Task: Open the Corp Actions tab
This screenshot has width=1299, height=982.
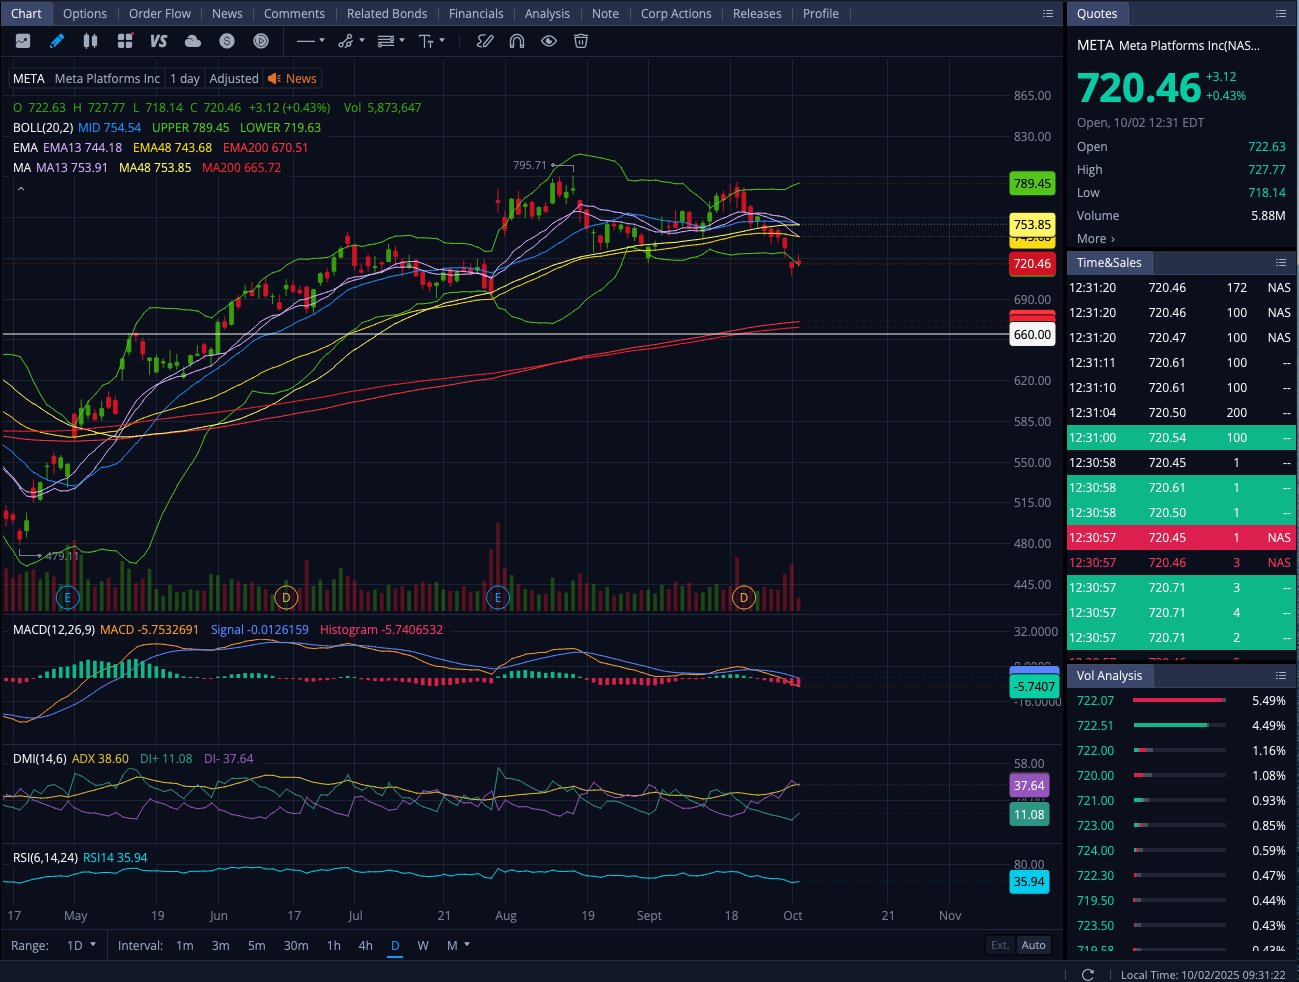Action: 676,14
